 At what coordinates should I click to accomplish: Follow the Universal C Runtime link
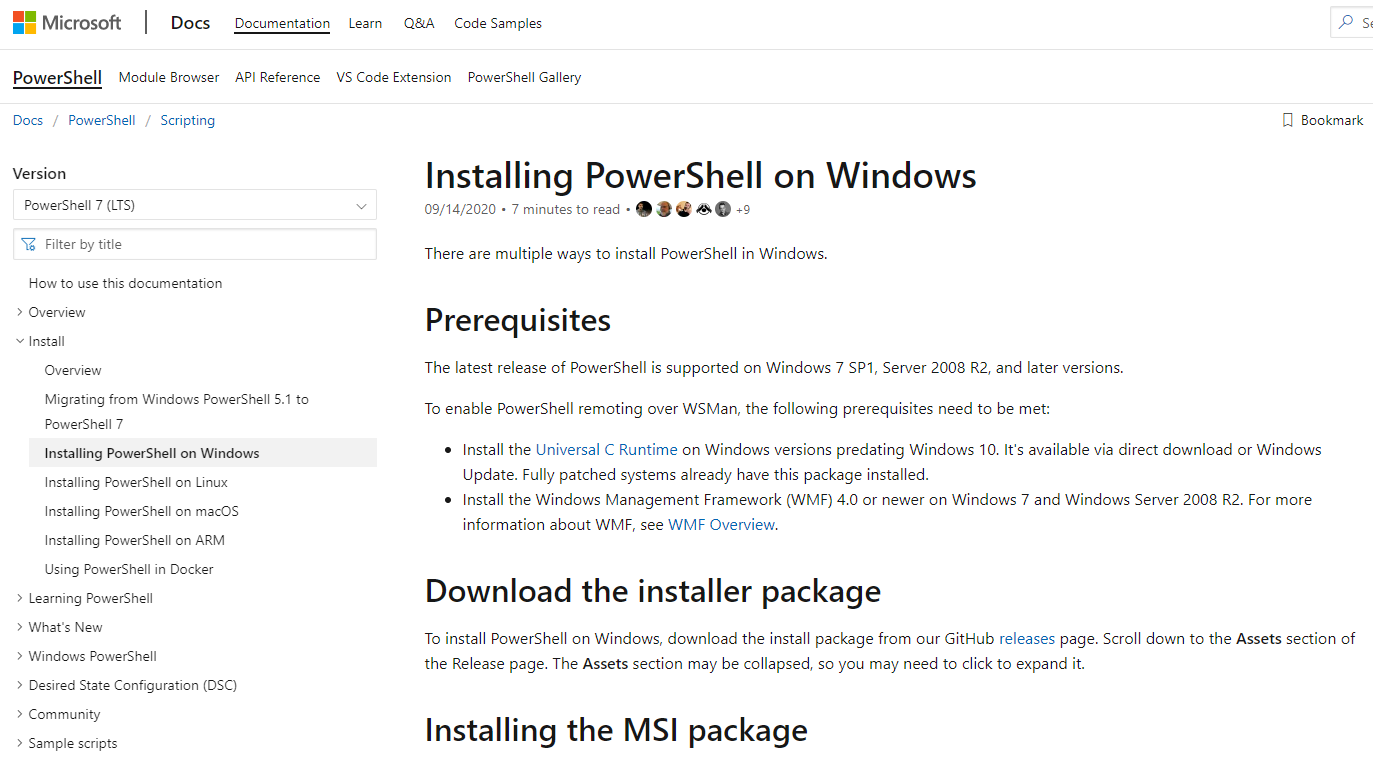tap(607, 450)
